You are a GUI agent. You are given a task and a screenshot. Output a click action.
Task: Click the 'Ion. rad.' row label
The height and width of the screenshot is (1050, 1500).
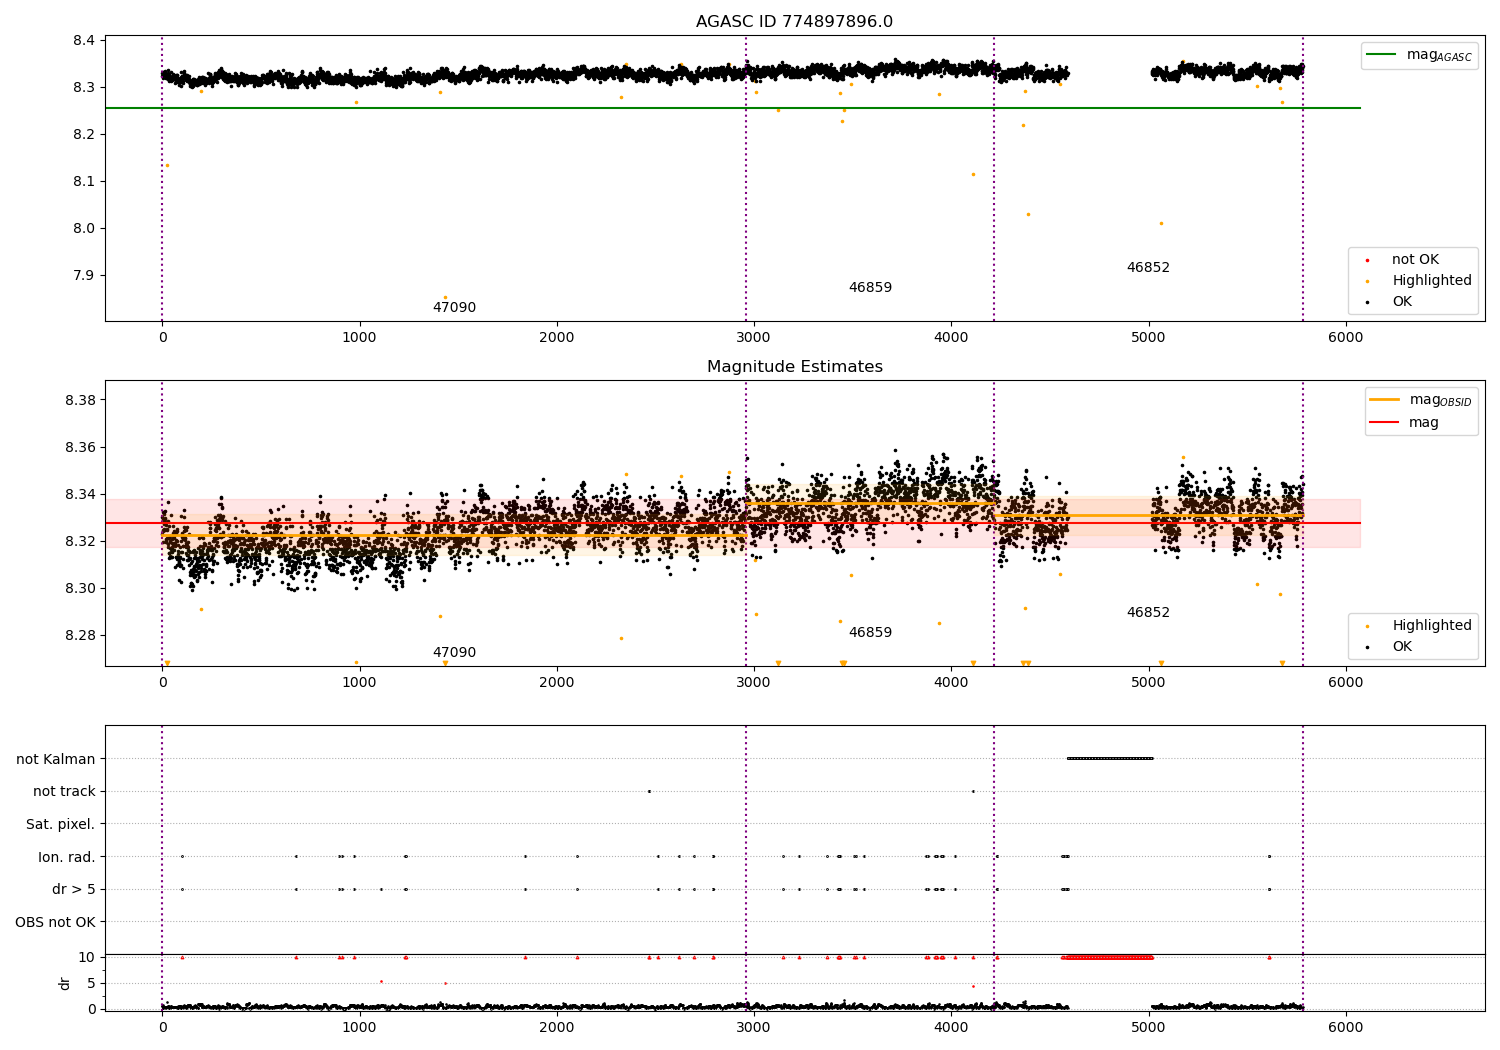tap(67, 857)
